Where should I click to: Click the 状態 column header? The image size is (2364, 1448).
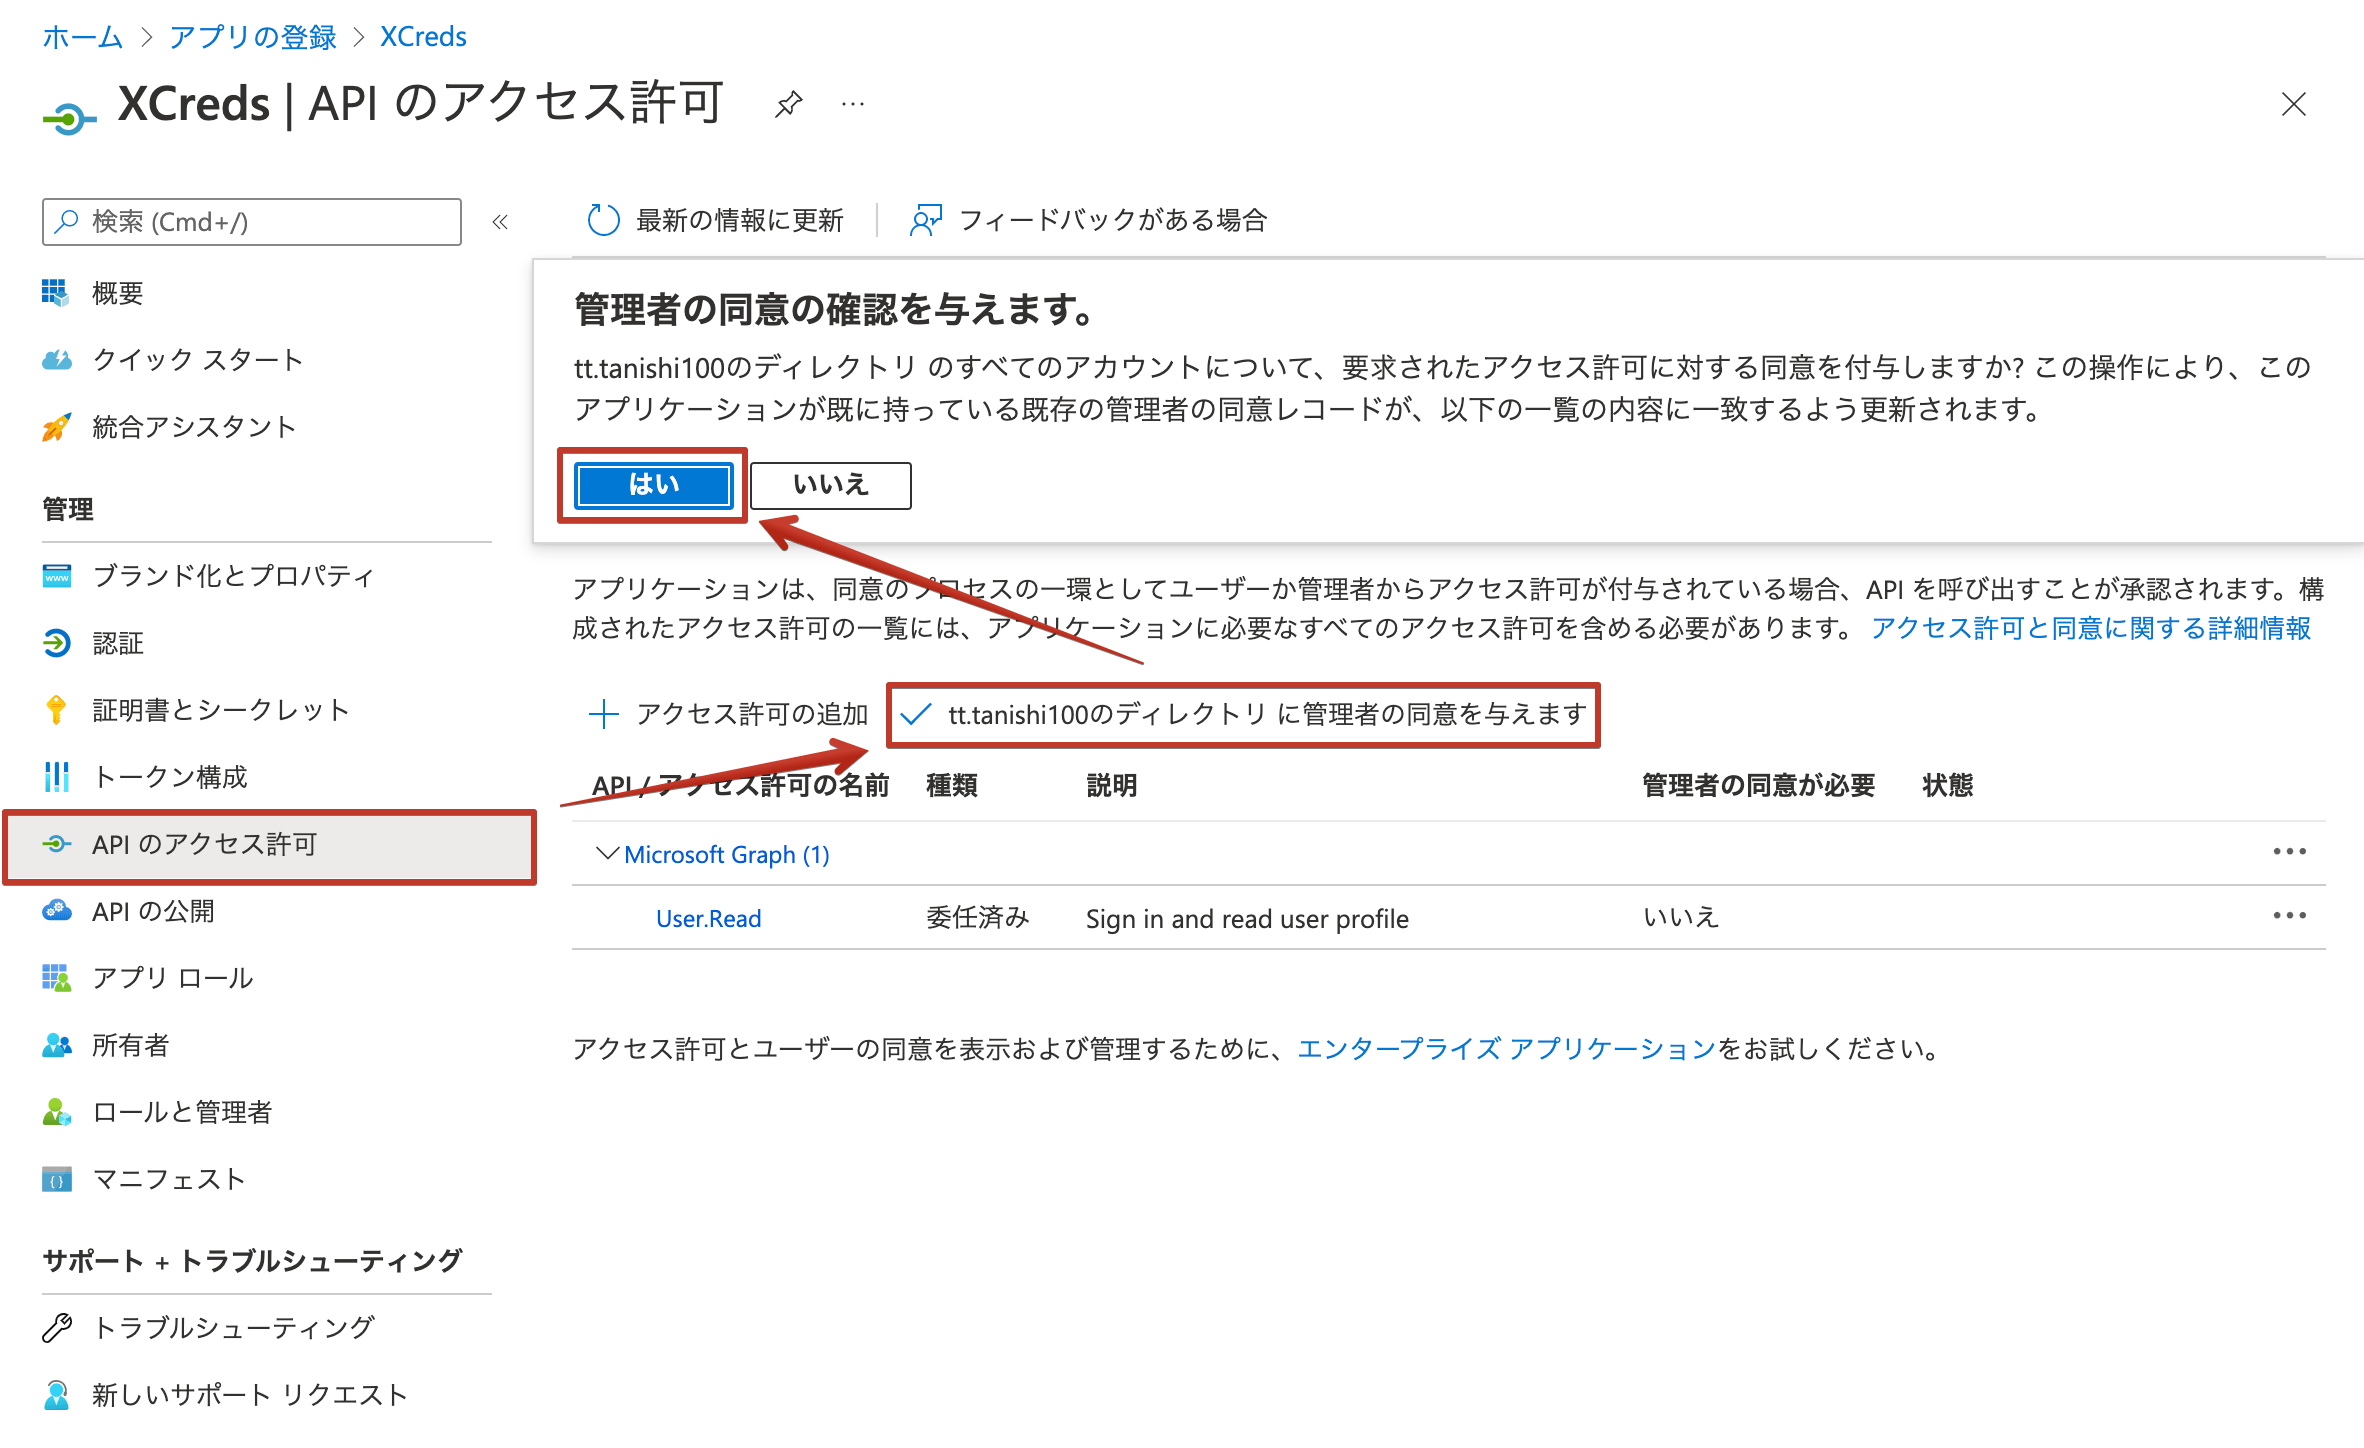point(1948,785)
